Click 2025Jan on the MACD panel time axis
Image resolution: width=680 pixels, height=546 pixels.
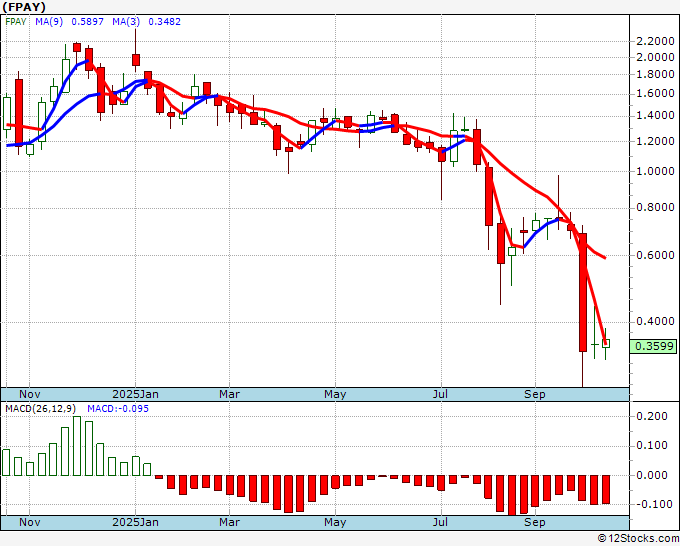click(x=135, y=522)
